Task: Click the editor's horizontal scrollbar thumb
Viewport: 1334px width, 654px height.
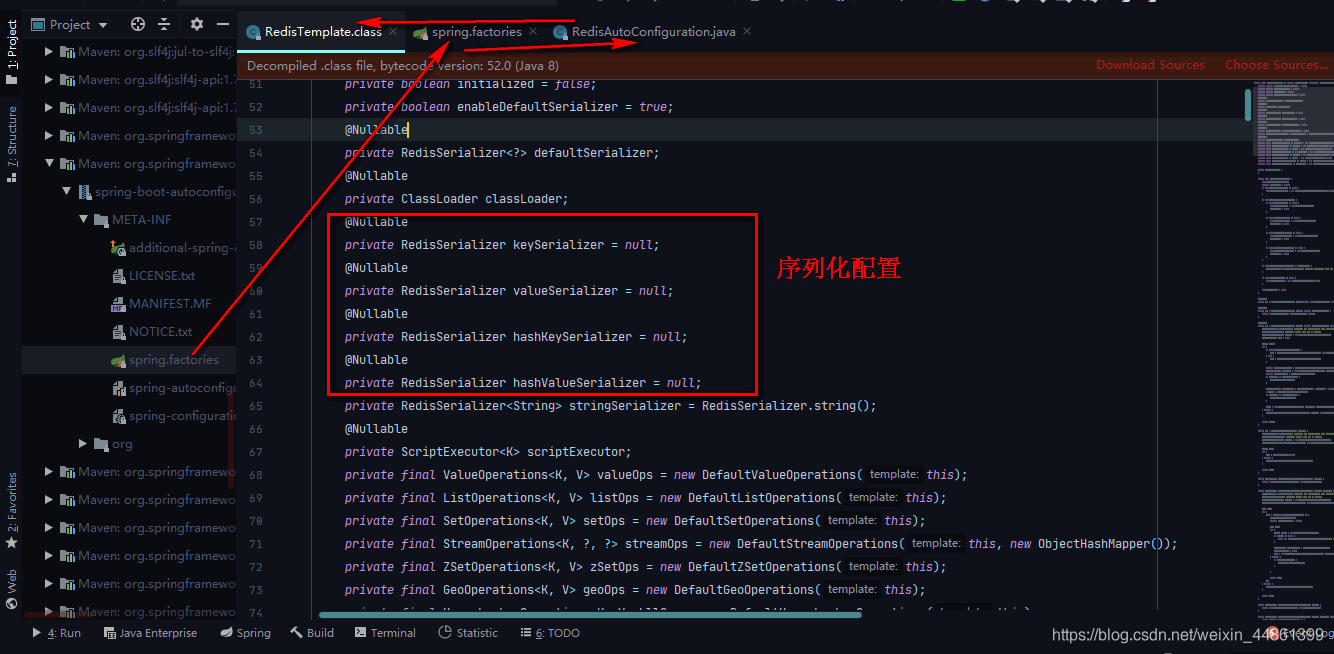Action: (x=590, y=615)
